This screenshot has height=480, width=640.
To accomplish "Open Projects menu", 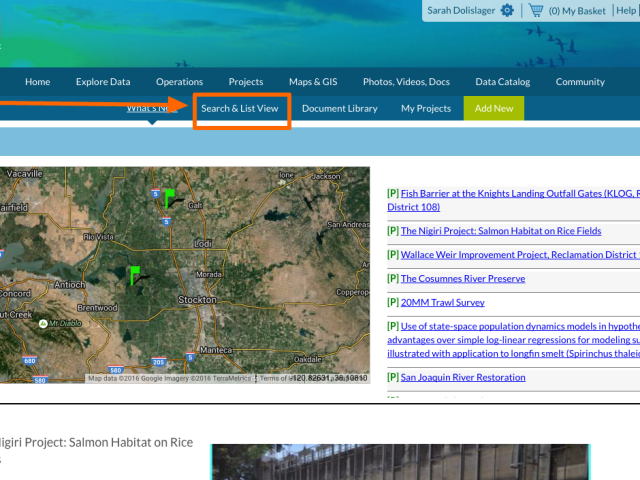I will (246, 82).
